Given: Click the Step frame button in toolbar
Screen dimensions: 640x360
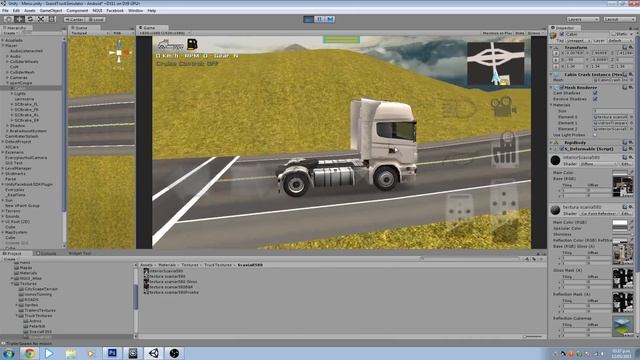Looking at the screenshot, I should [330, 19].
